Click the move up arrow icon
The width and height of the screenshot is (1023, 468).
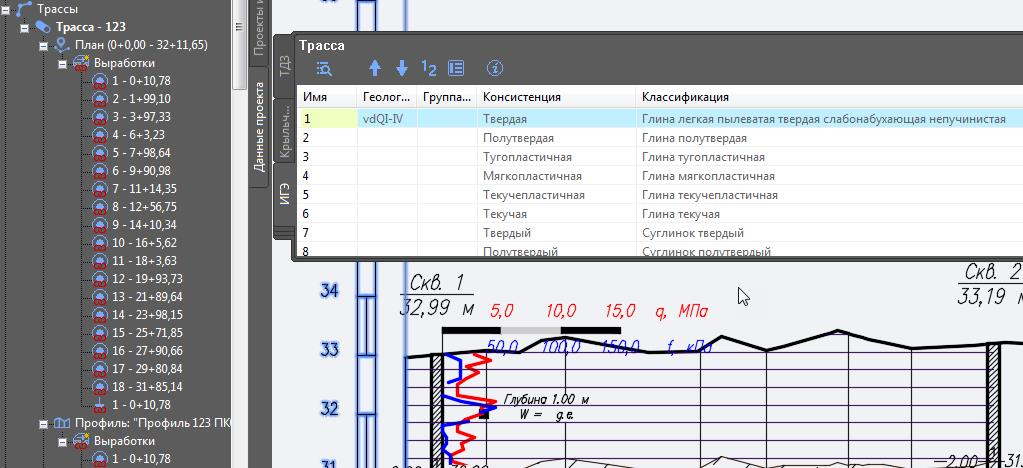pos(375,68)
